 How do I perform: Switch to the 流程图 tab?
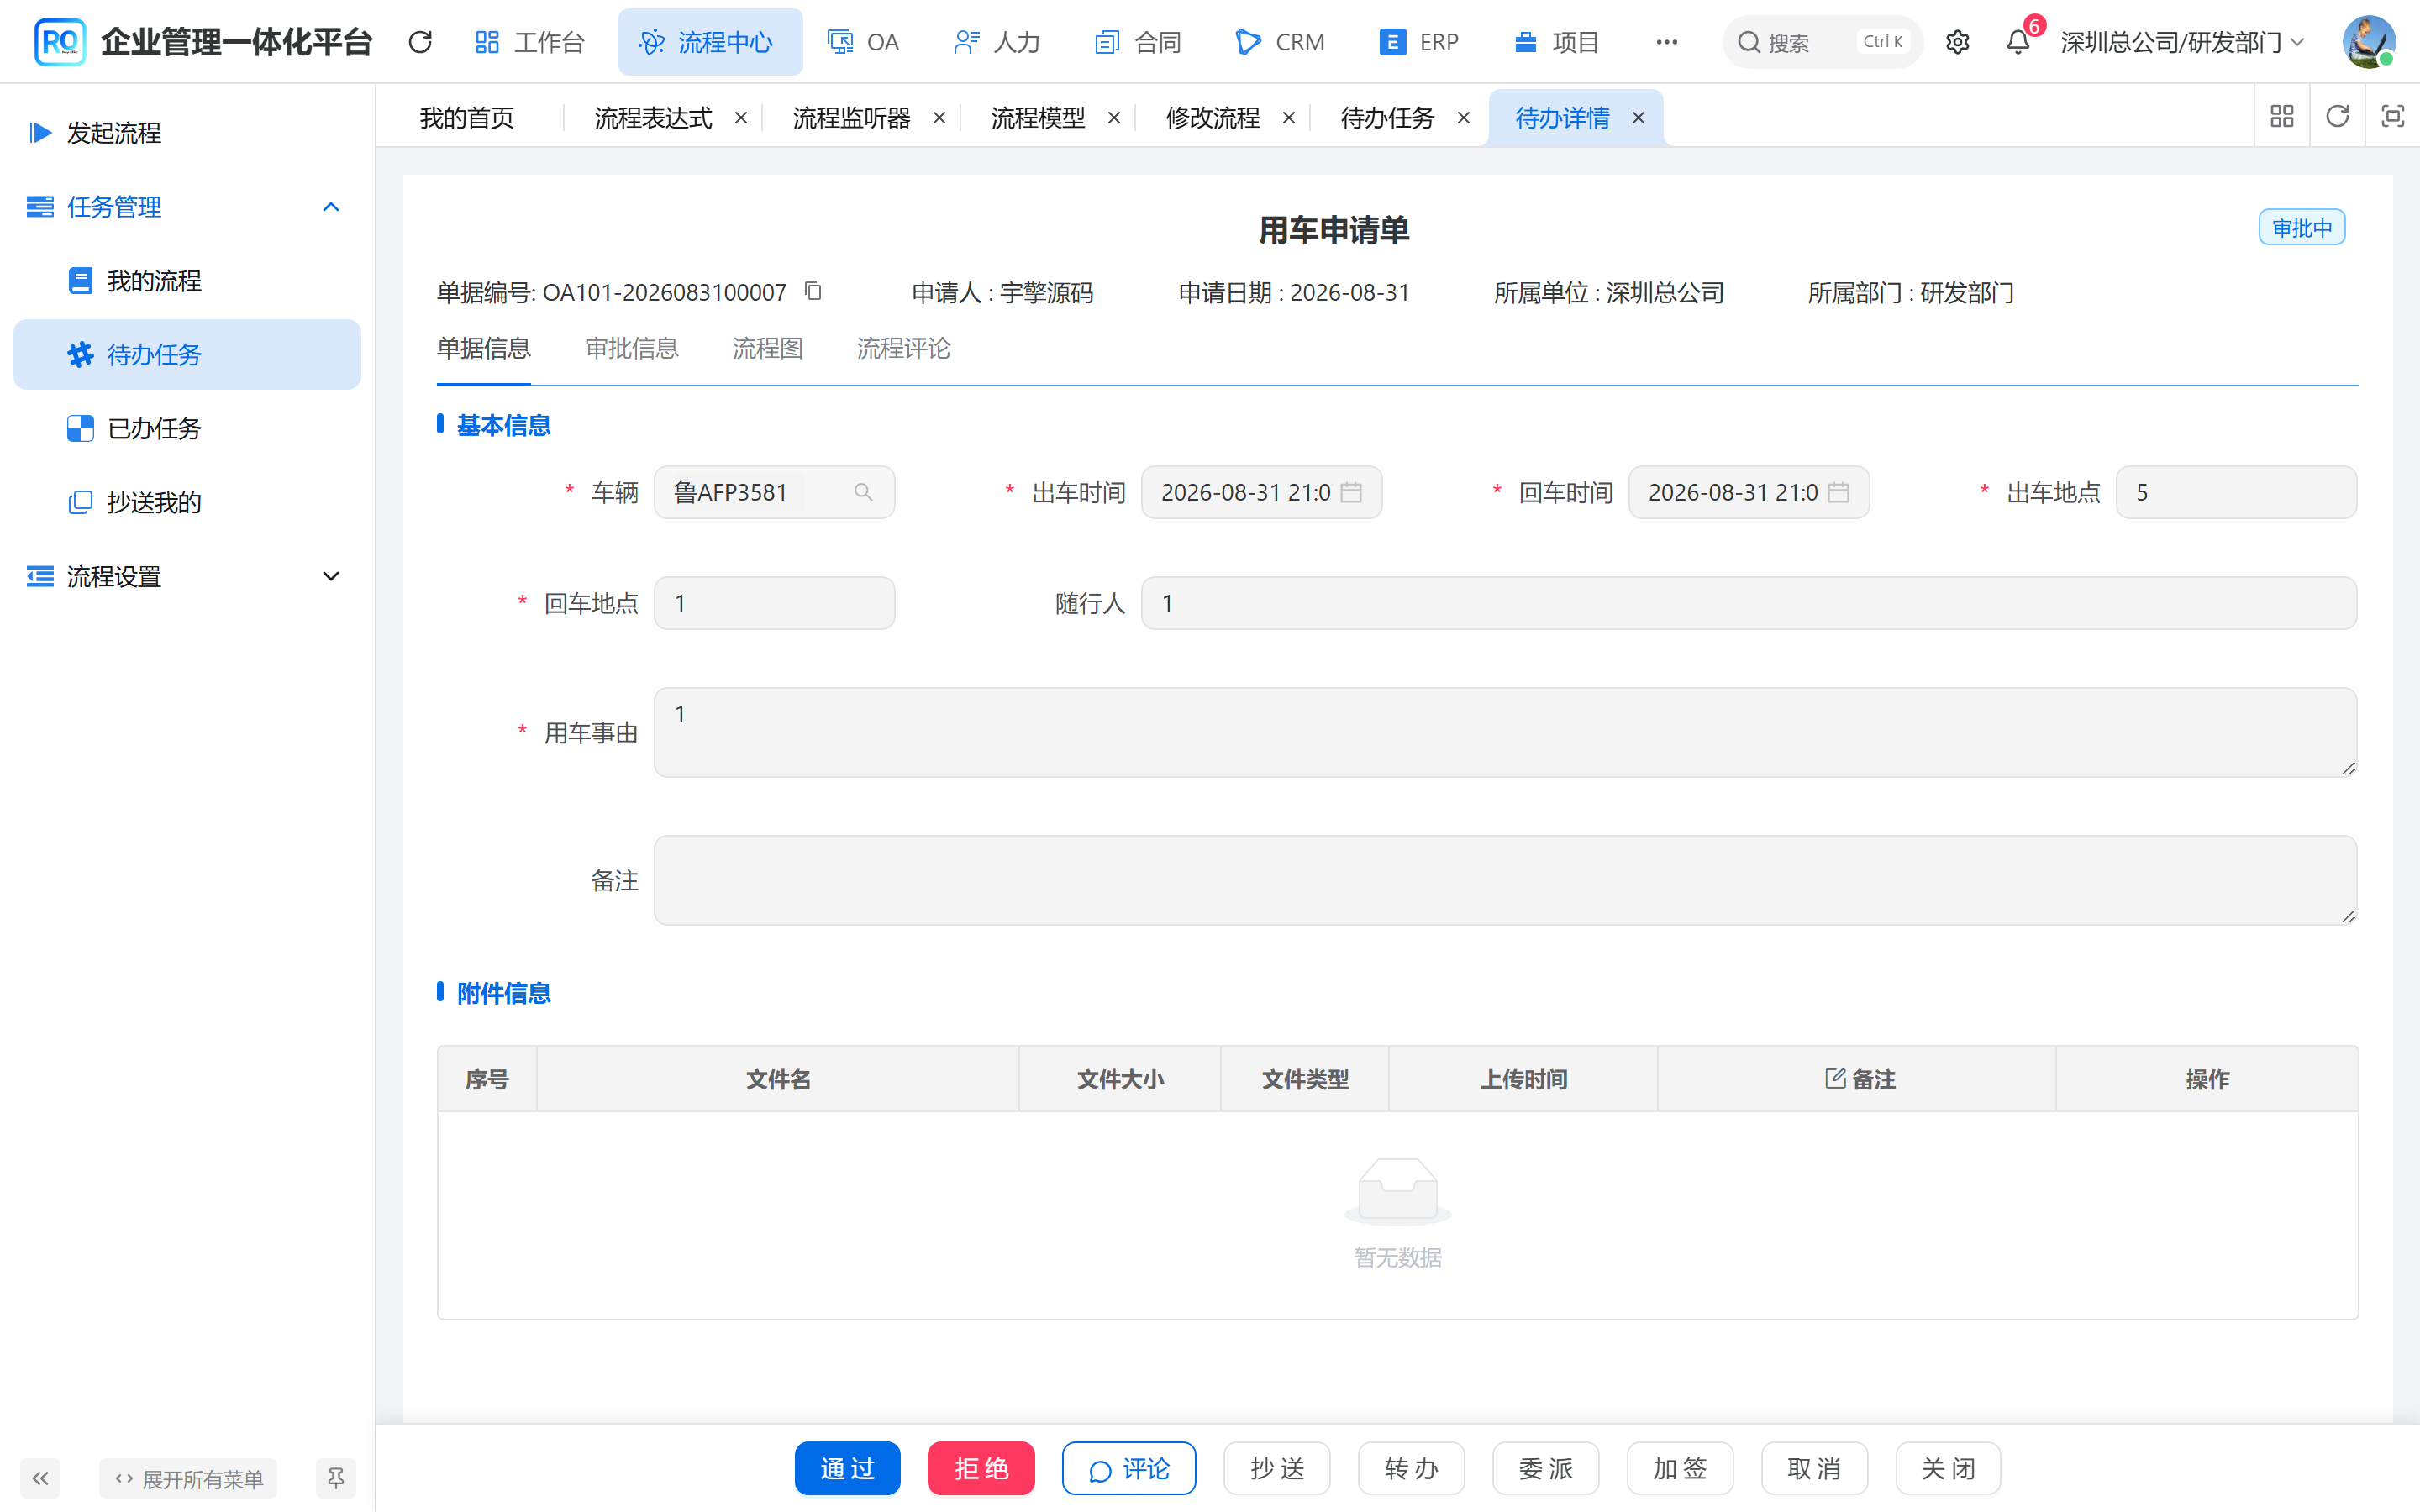click(x=767, y=349)
